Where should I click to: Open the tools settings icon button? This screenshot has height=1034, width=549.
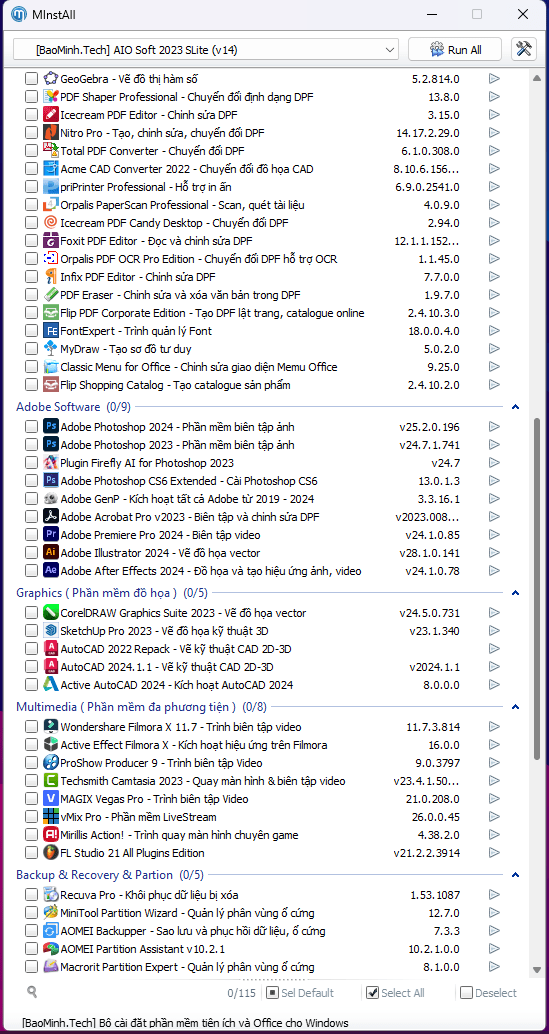[525, 49]
